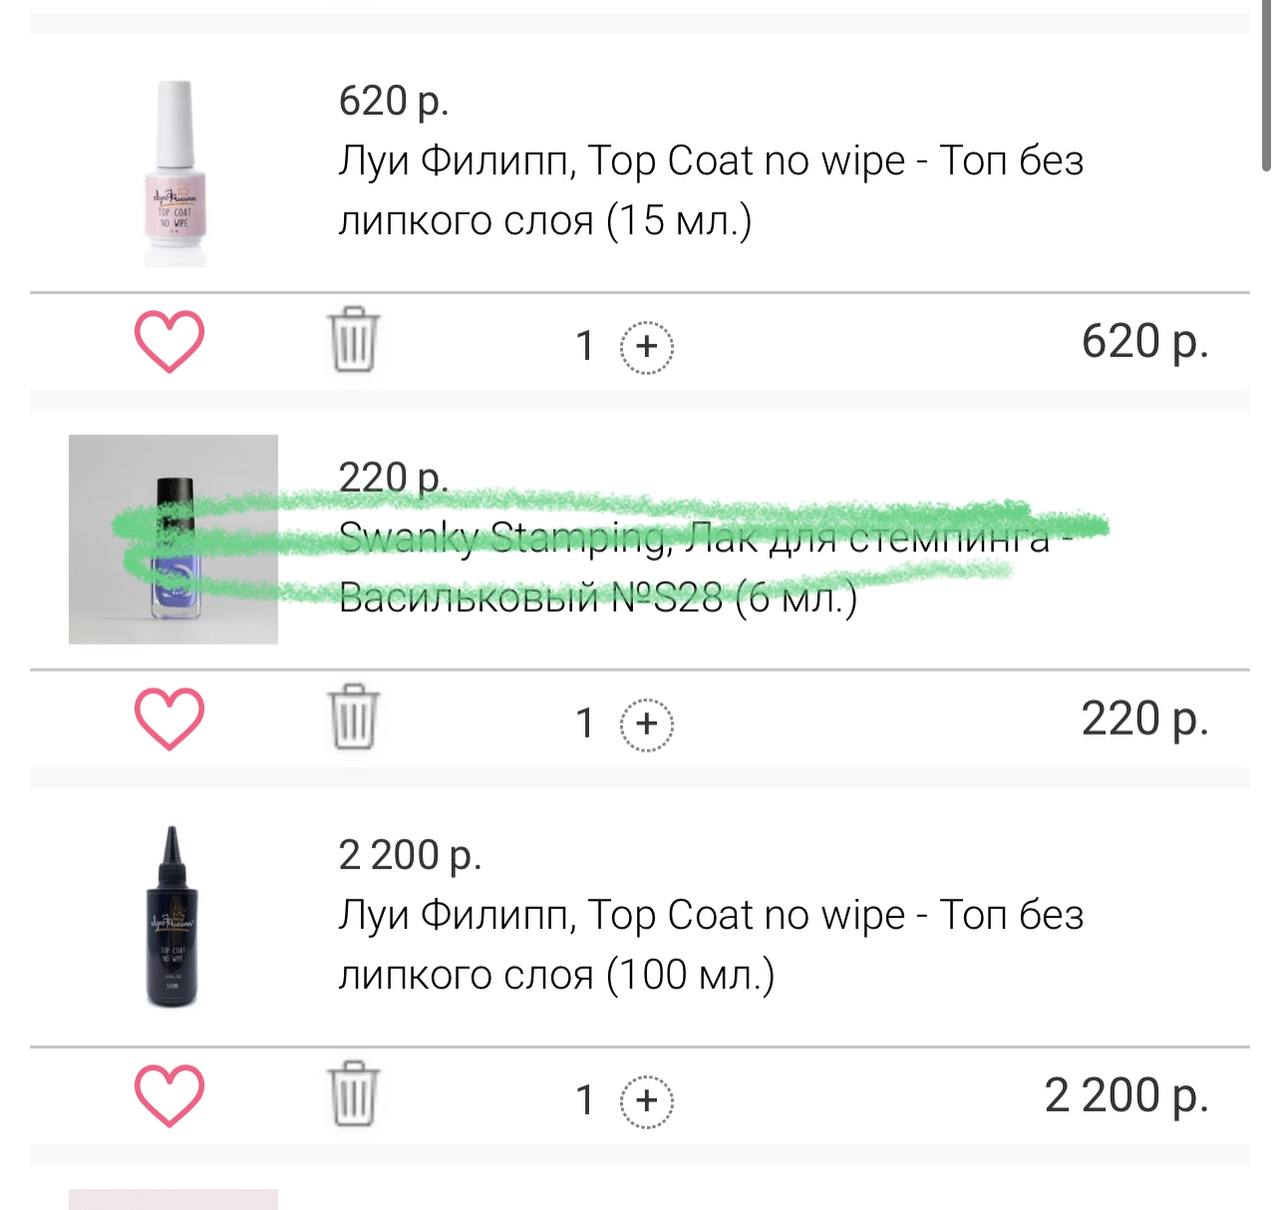Favorite the Swanky Stamping polish
Screen dimensions: 1280x1210
(x=169, y=719)
